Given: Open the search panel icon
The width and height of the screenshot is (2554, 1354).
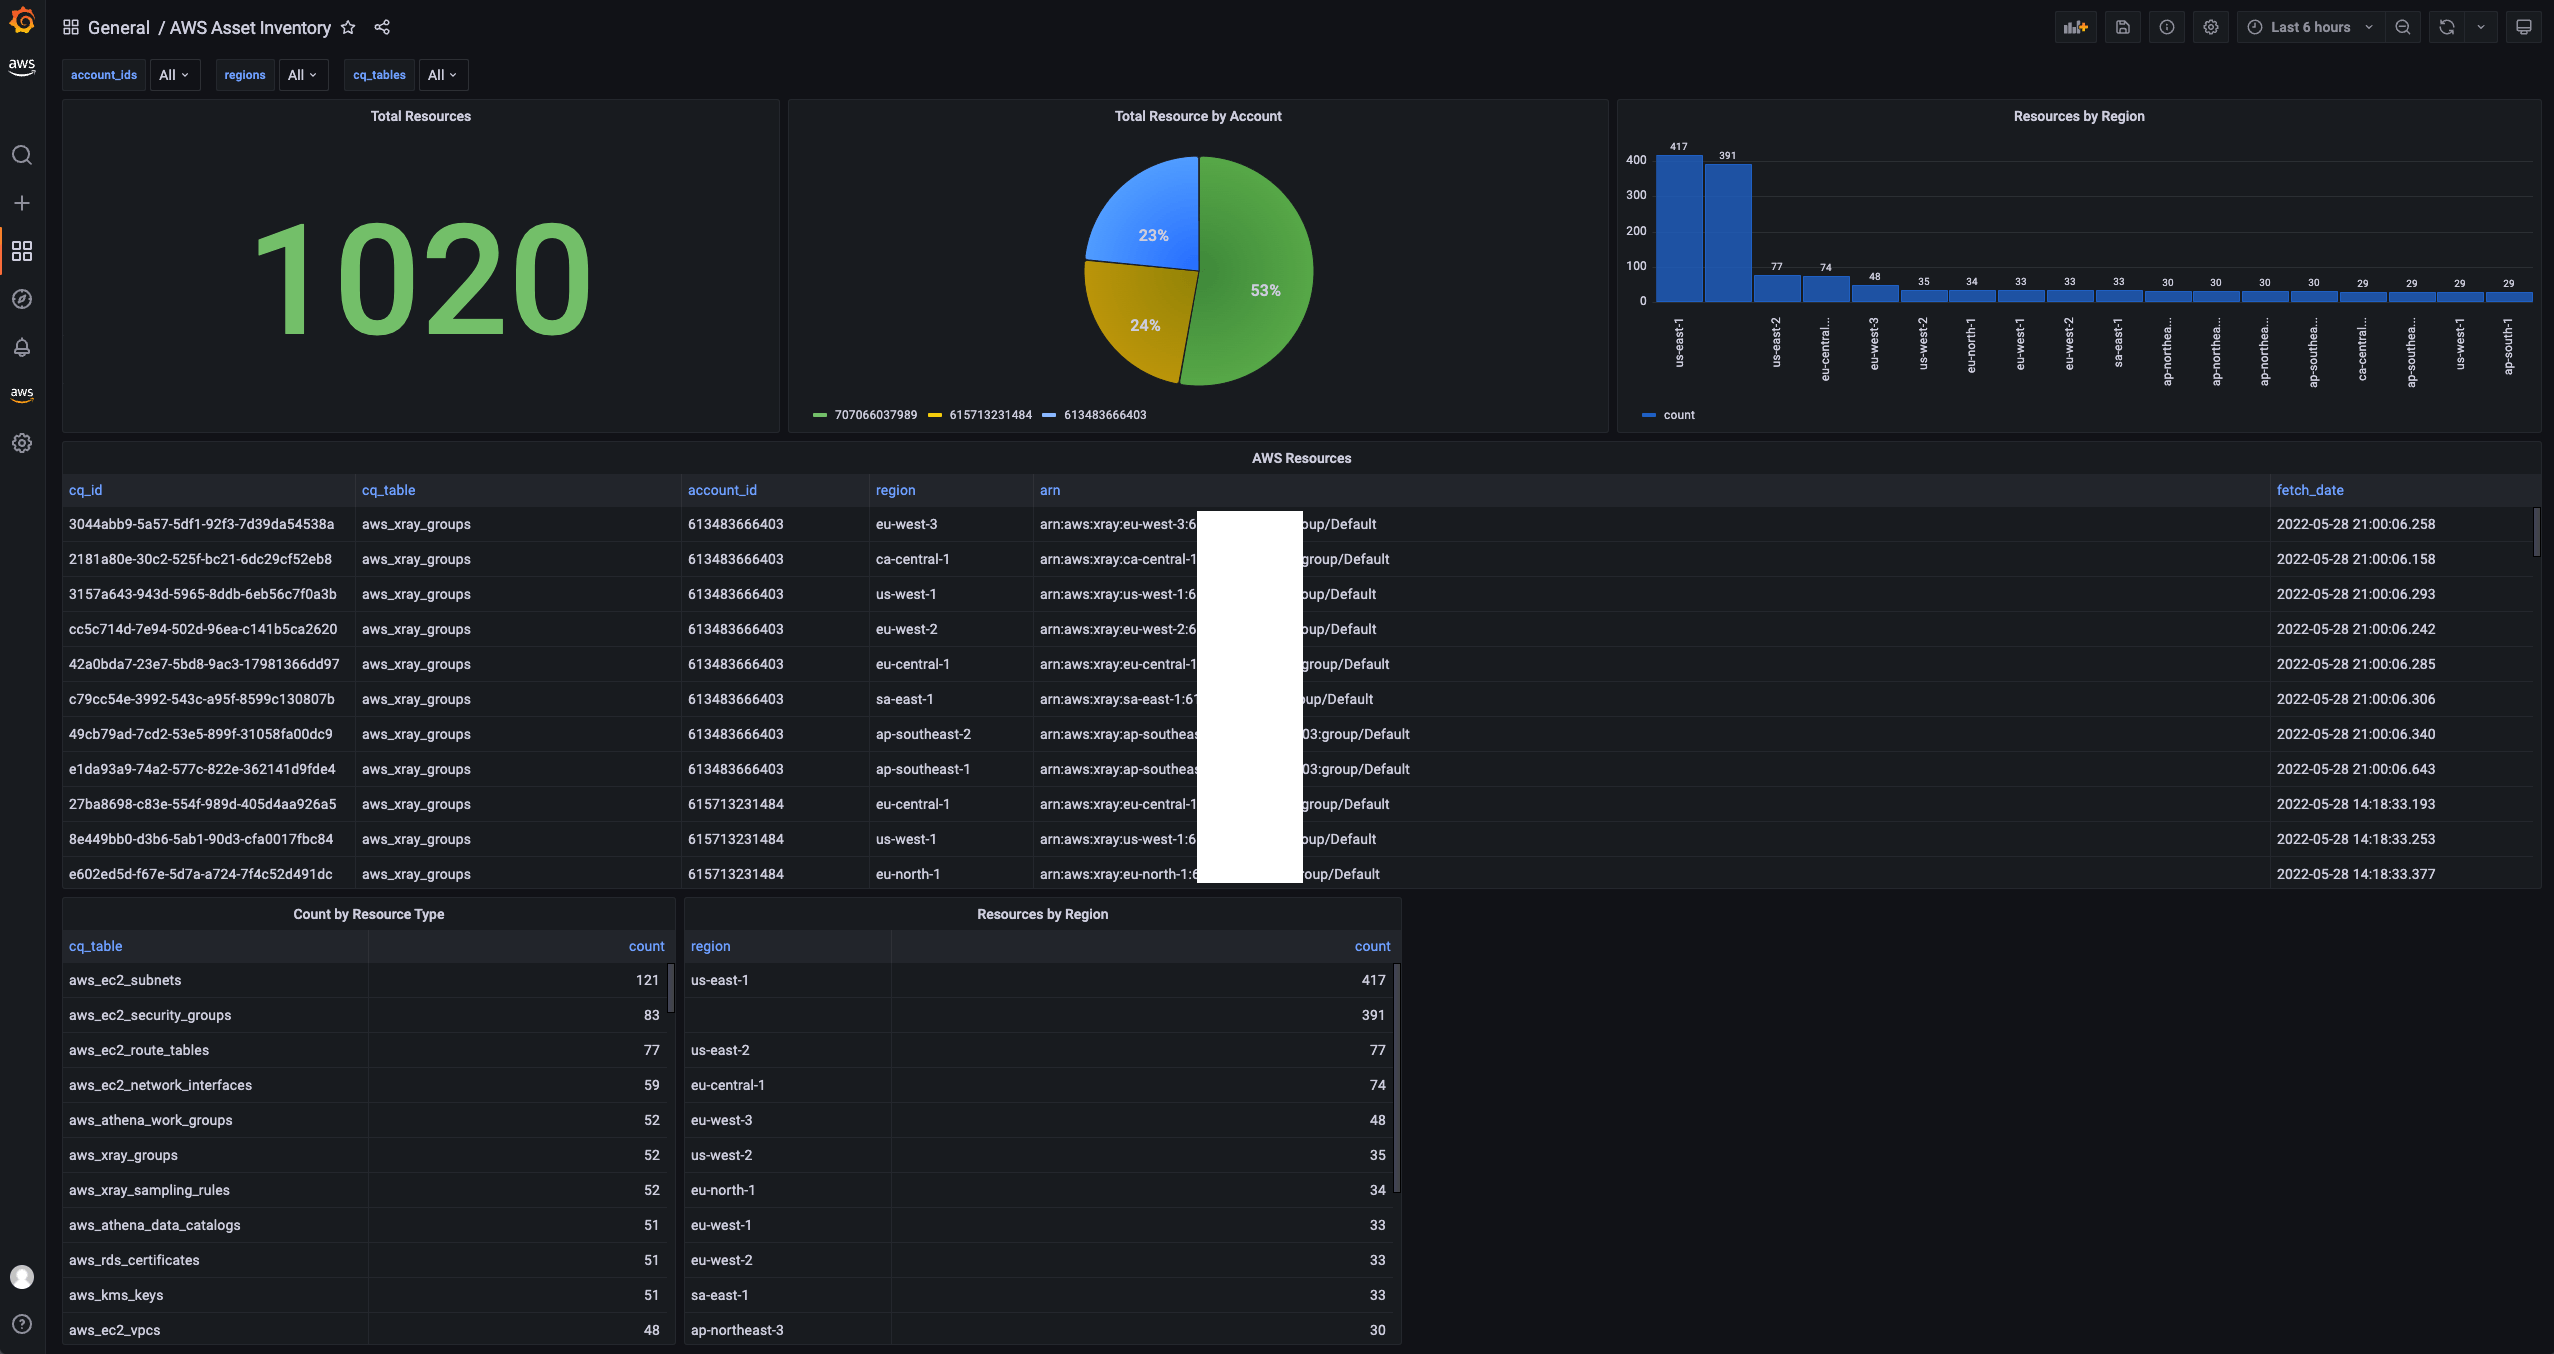Looking at the screenshot, I should coord(22,154).
